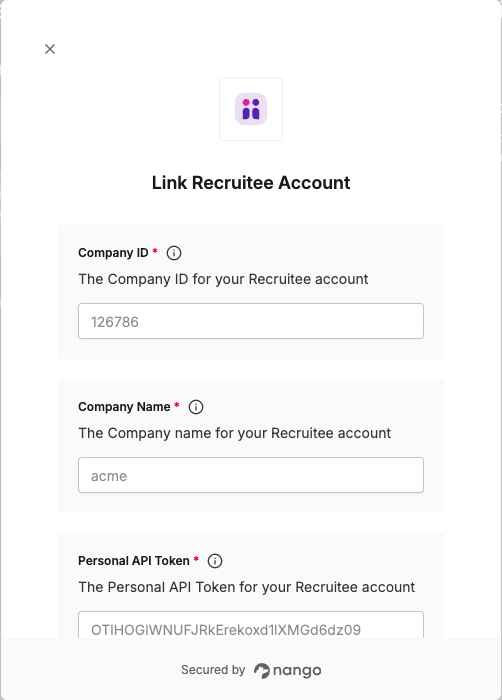The height and width of the screenshot is (700, 502).
Task: Focus the Company Name field showing acme
Action: pyautogui.click(x=251, y=475)
